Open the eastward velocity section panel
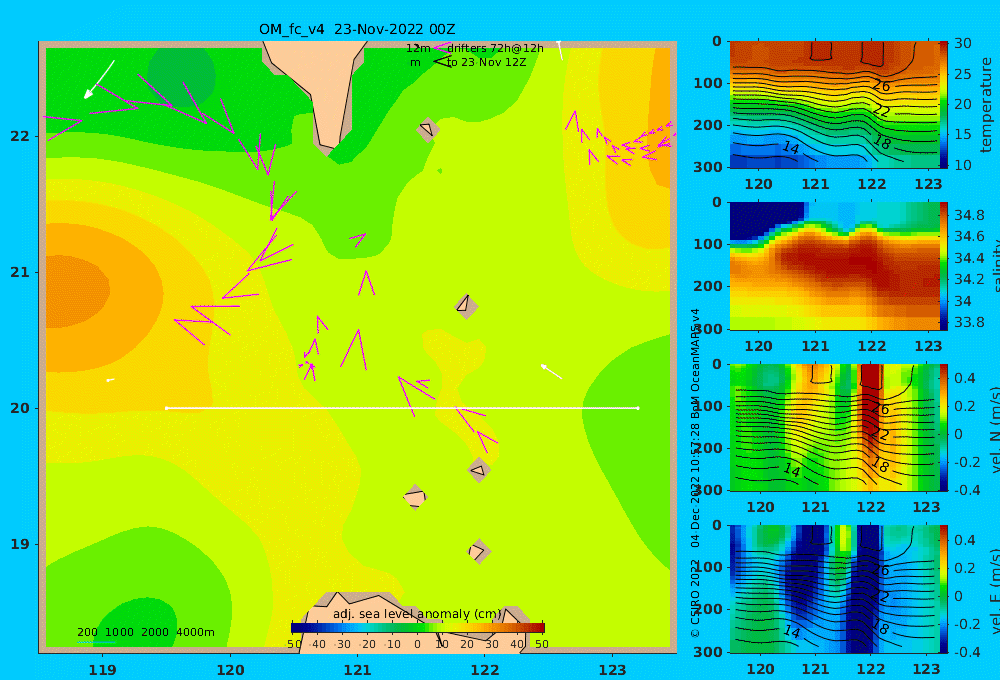The height and width of the screenshot is (680, 1000). (x=834, y=589)
